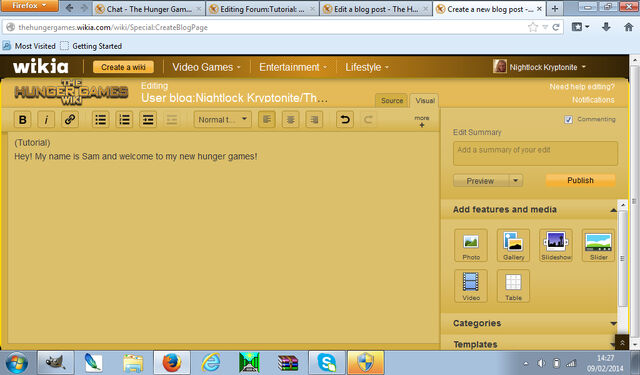The height and width of the screenshot is (375, 640).
Task: Toggle bold formatting in editor toolbar
Action: click(22, 120)
